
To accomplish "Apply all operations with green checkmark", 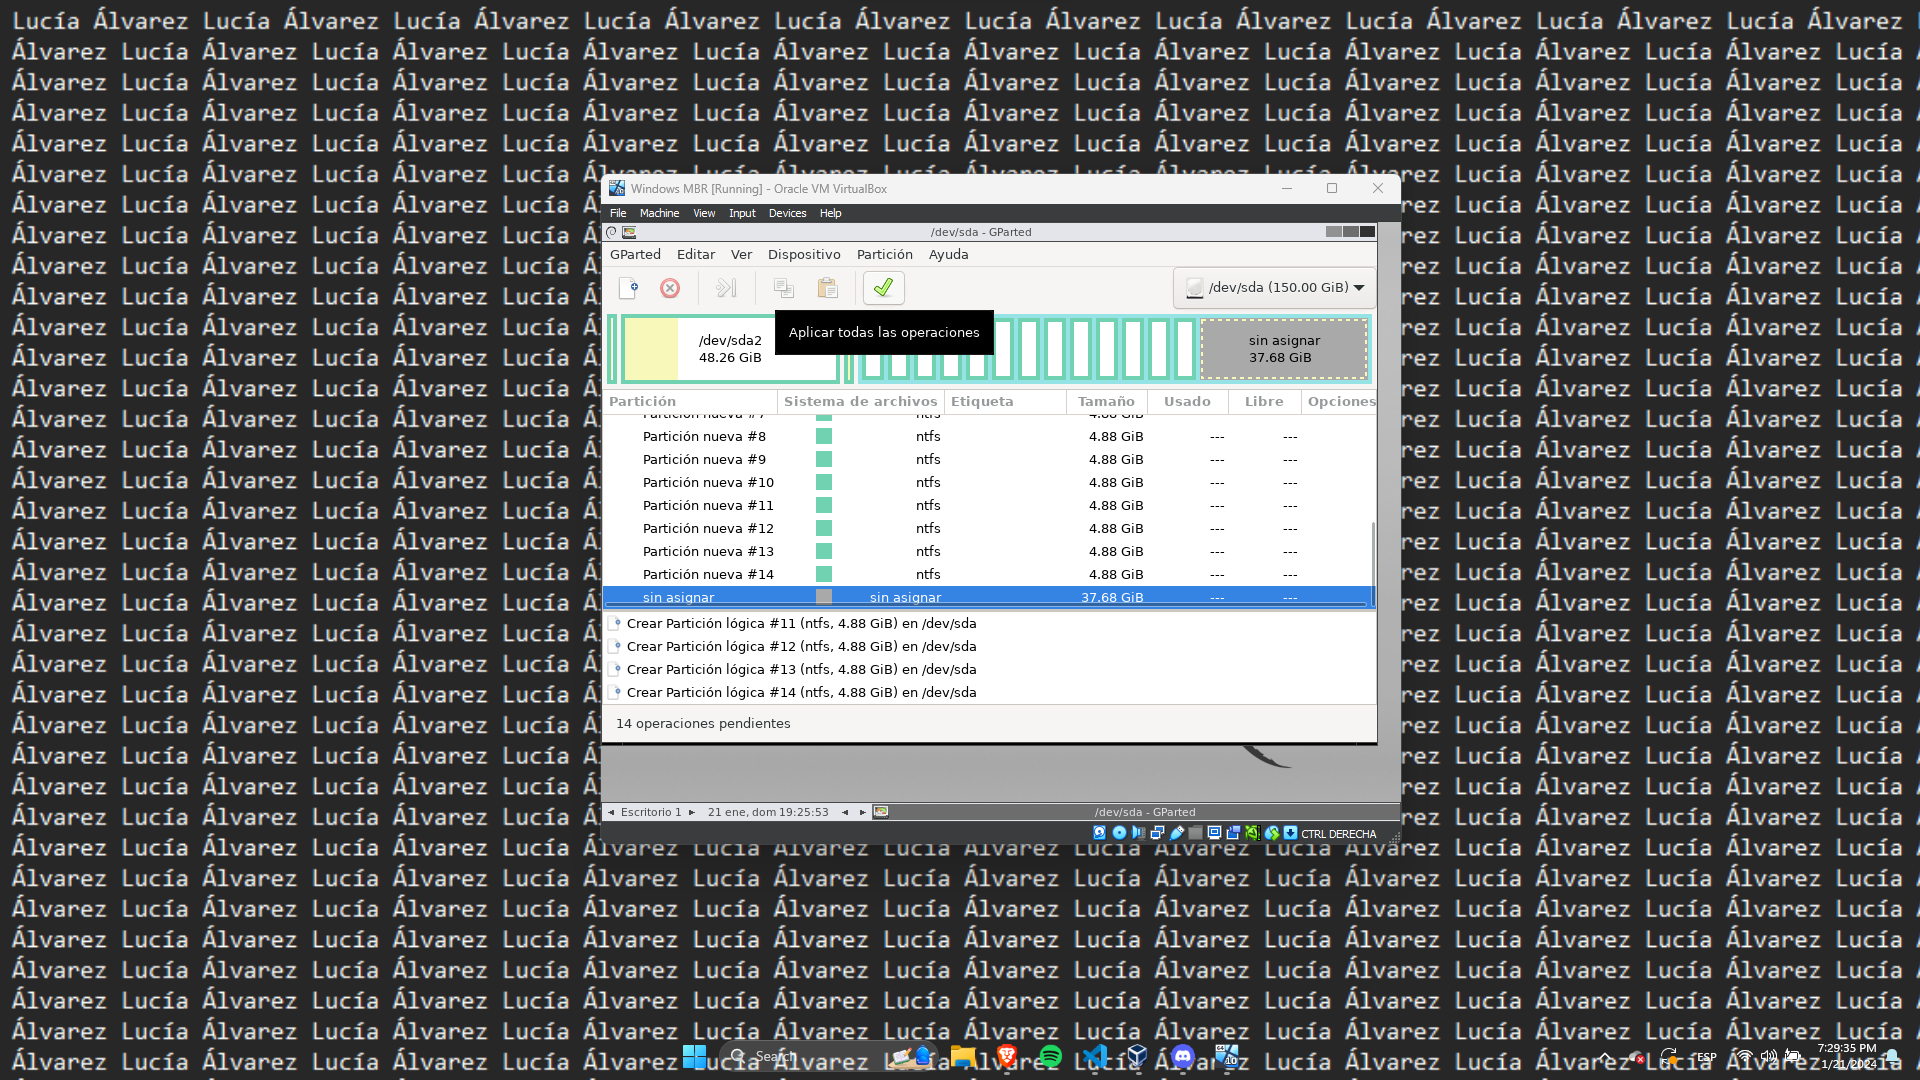I will click(x=883, y=288).
